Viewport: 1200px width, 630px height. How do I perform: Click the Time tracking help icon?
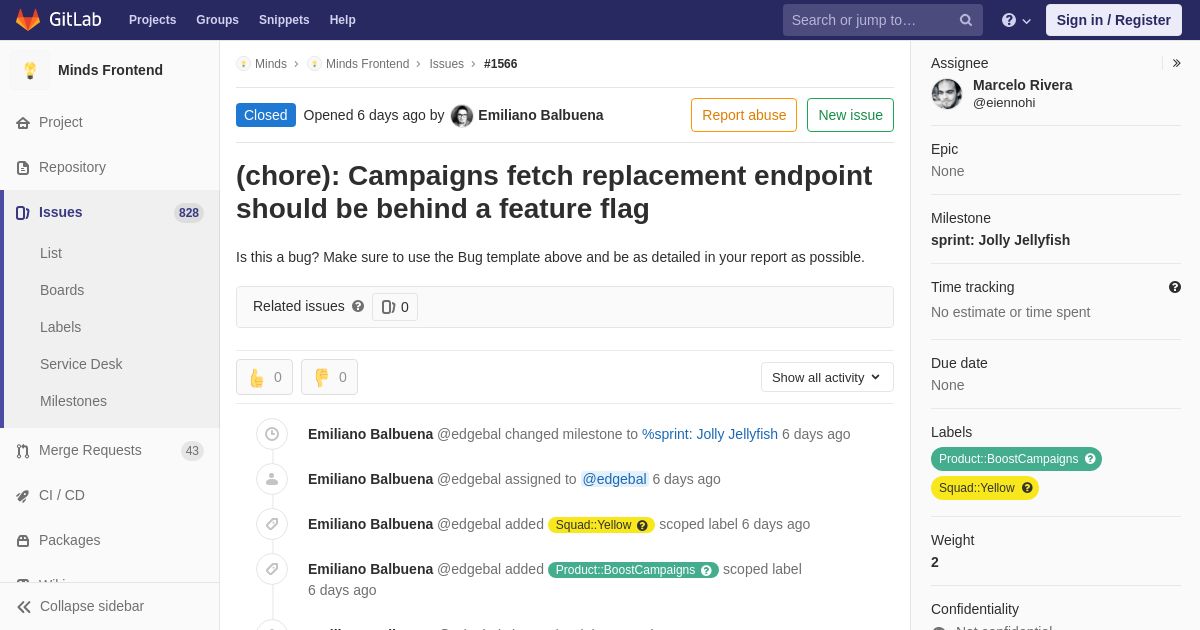point(1175,287)
